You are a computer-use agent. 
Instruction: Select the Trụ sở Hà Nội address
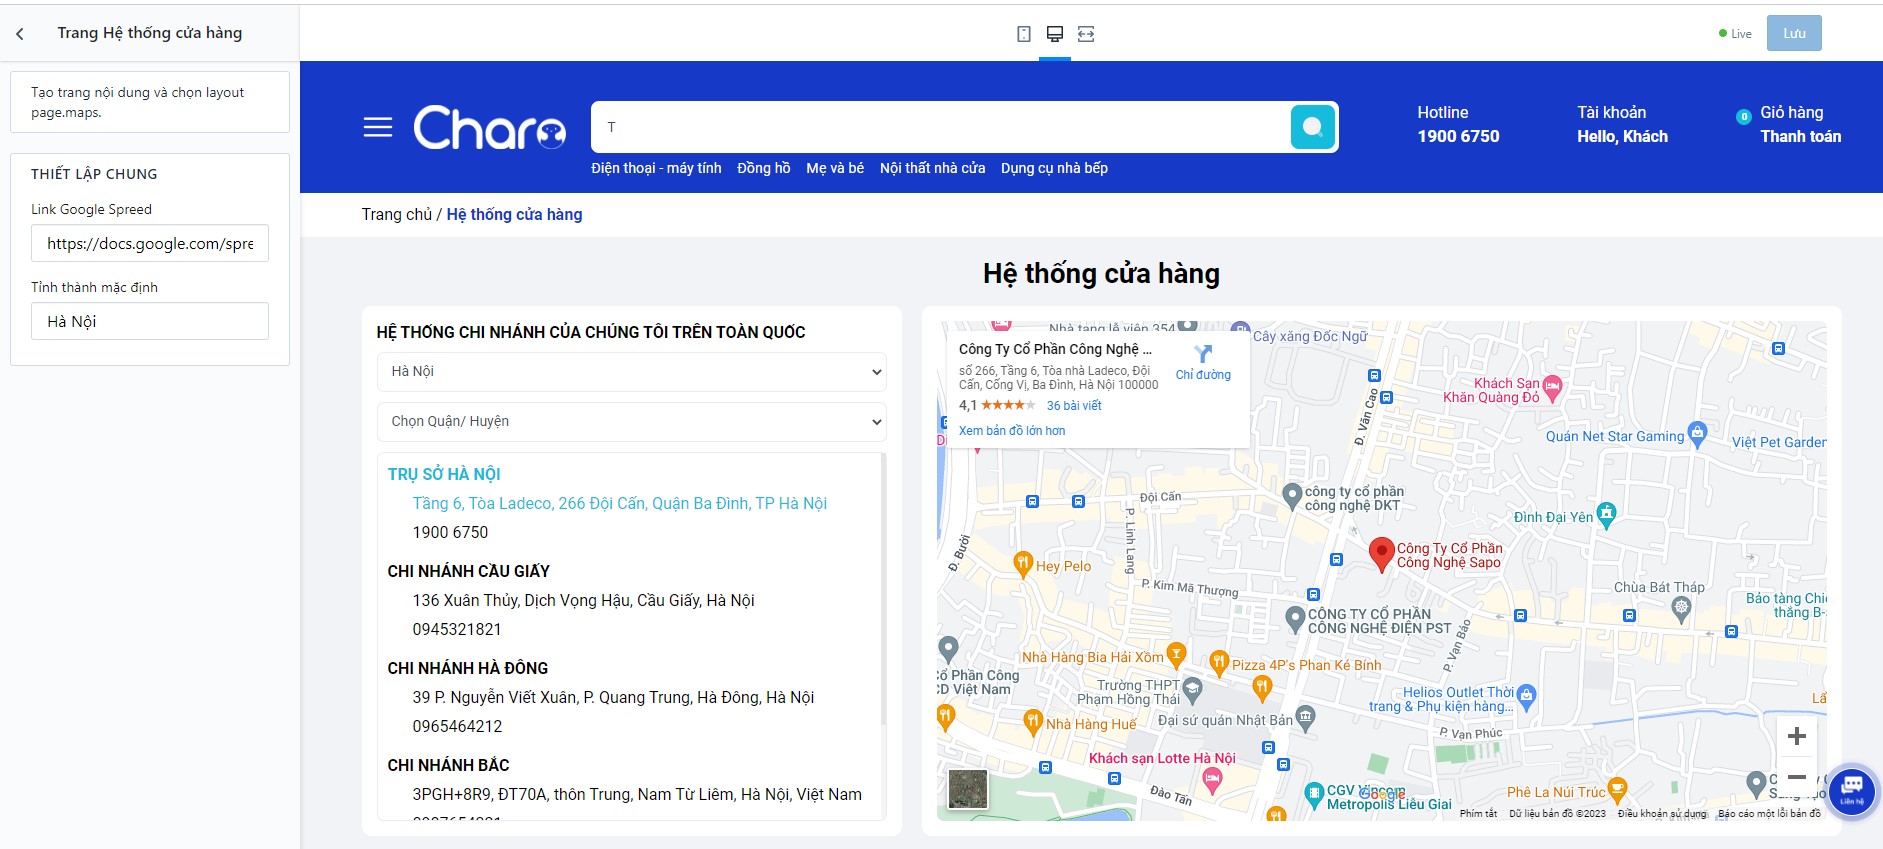tap(619, 503)
